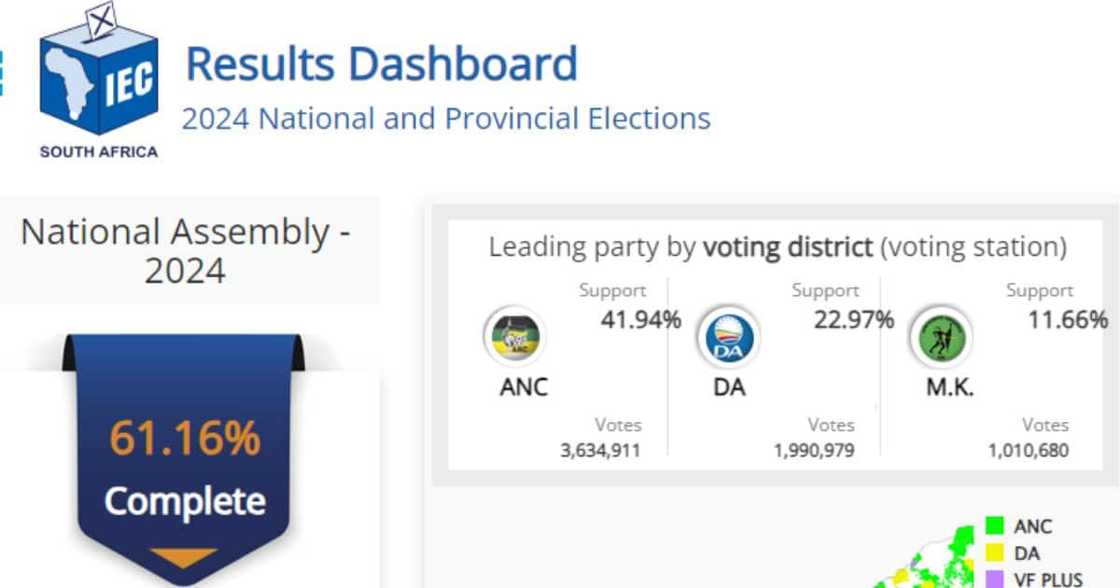
Task: Click ANC support figure 41.94%
Action: pos(640,320)
